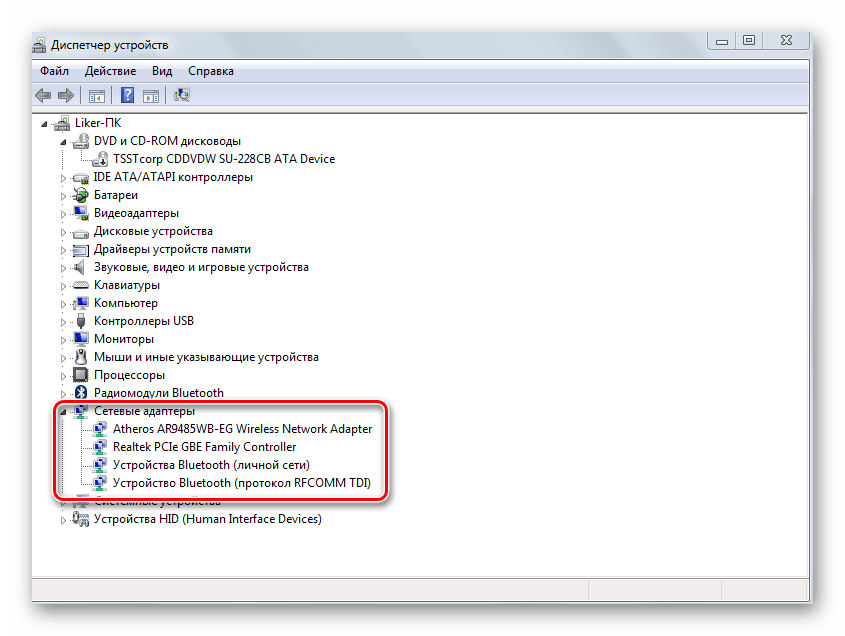This screenshot has height=636, width=845.
Task: Select Звуковые, видео и игровые устройства
Action: 201,267
